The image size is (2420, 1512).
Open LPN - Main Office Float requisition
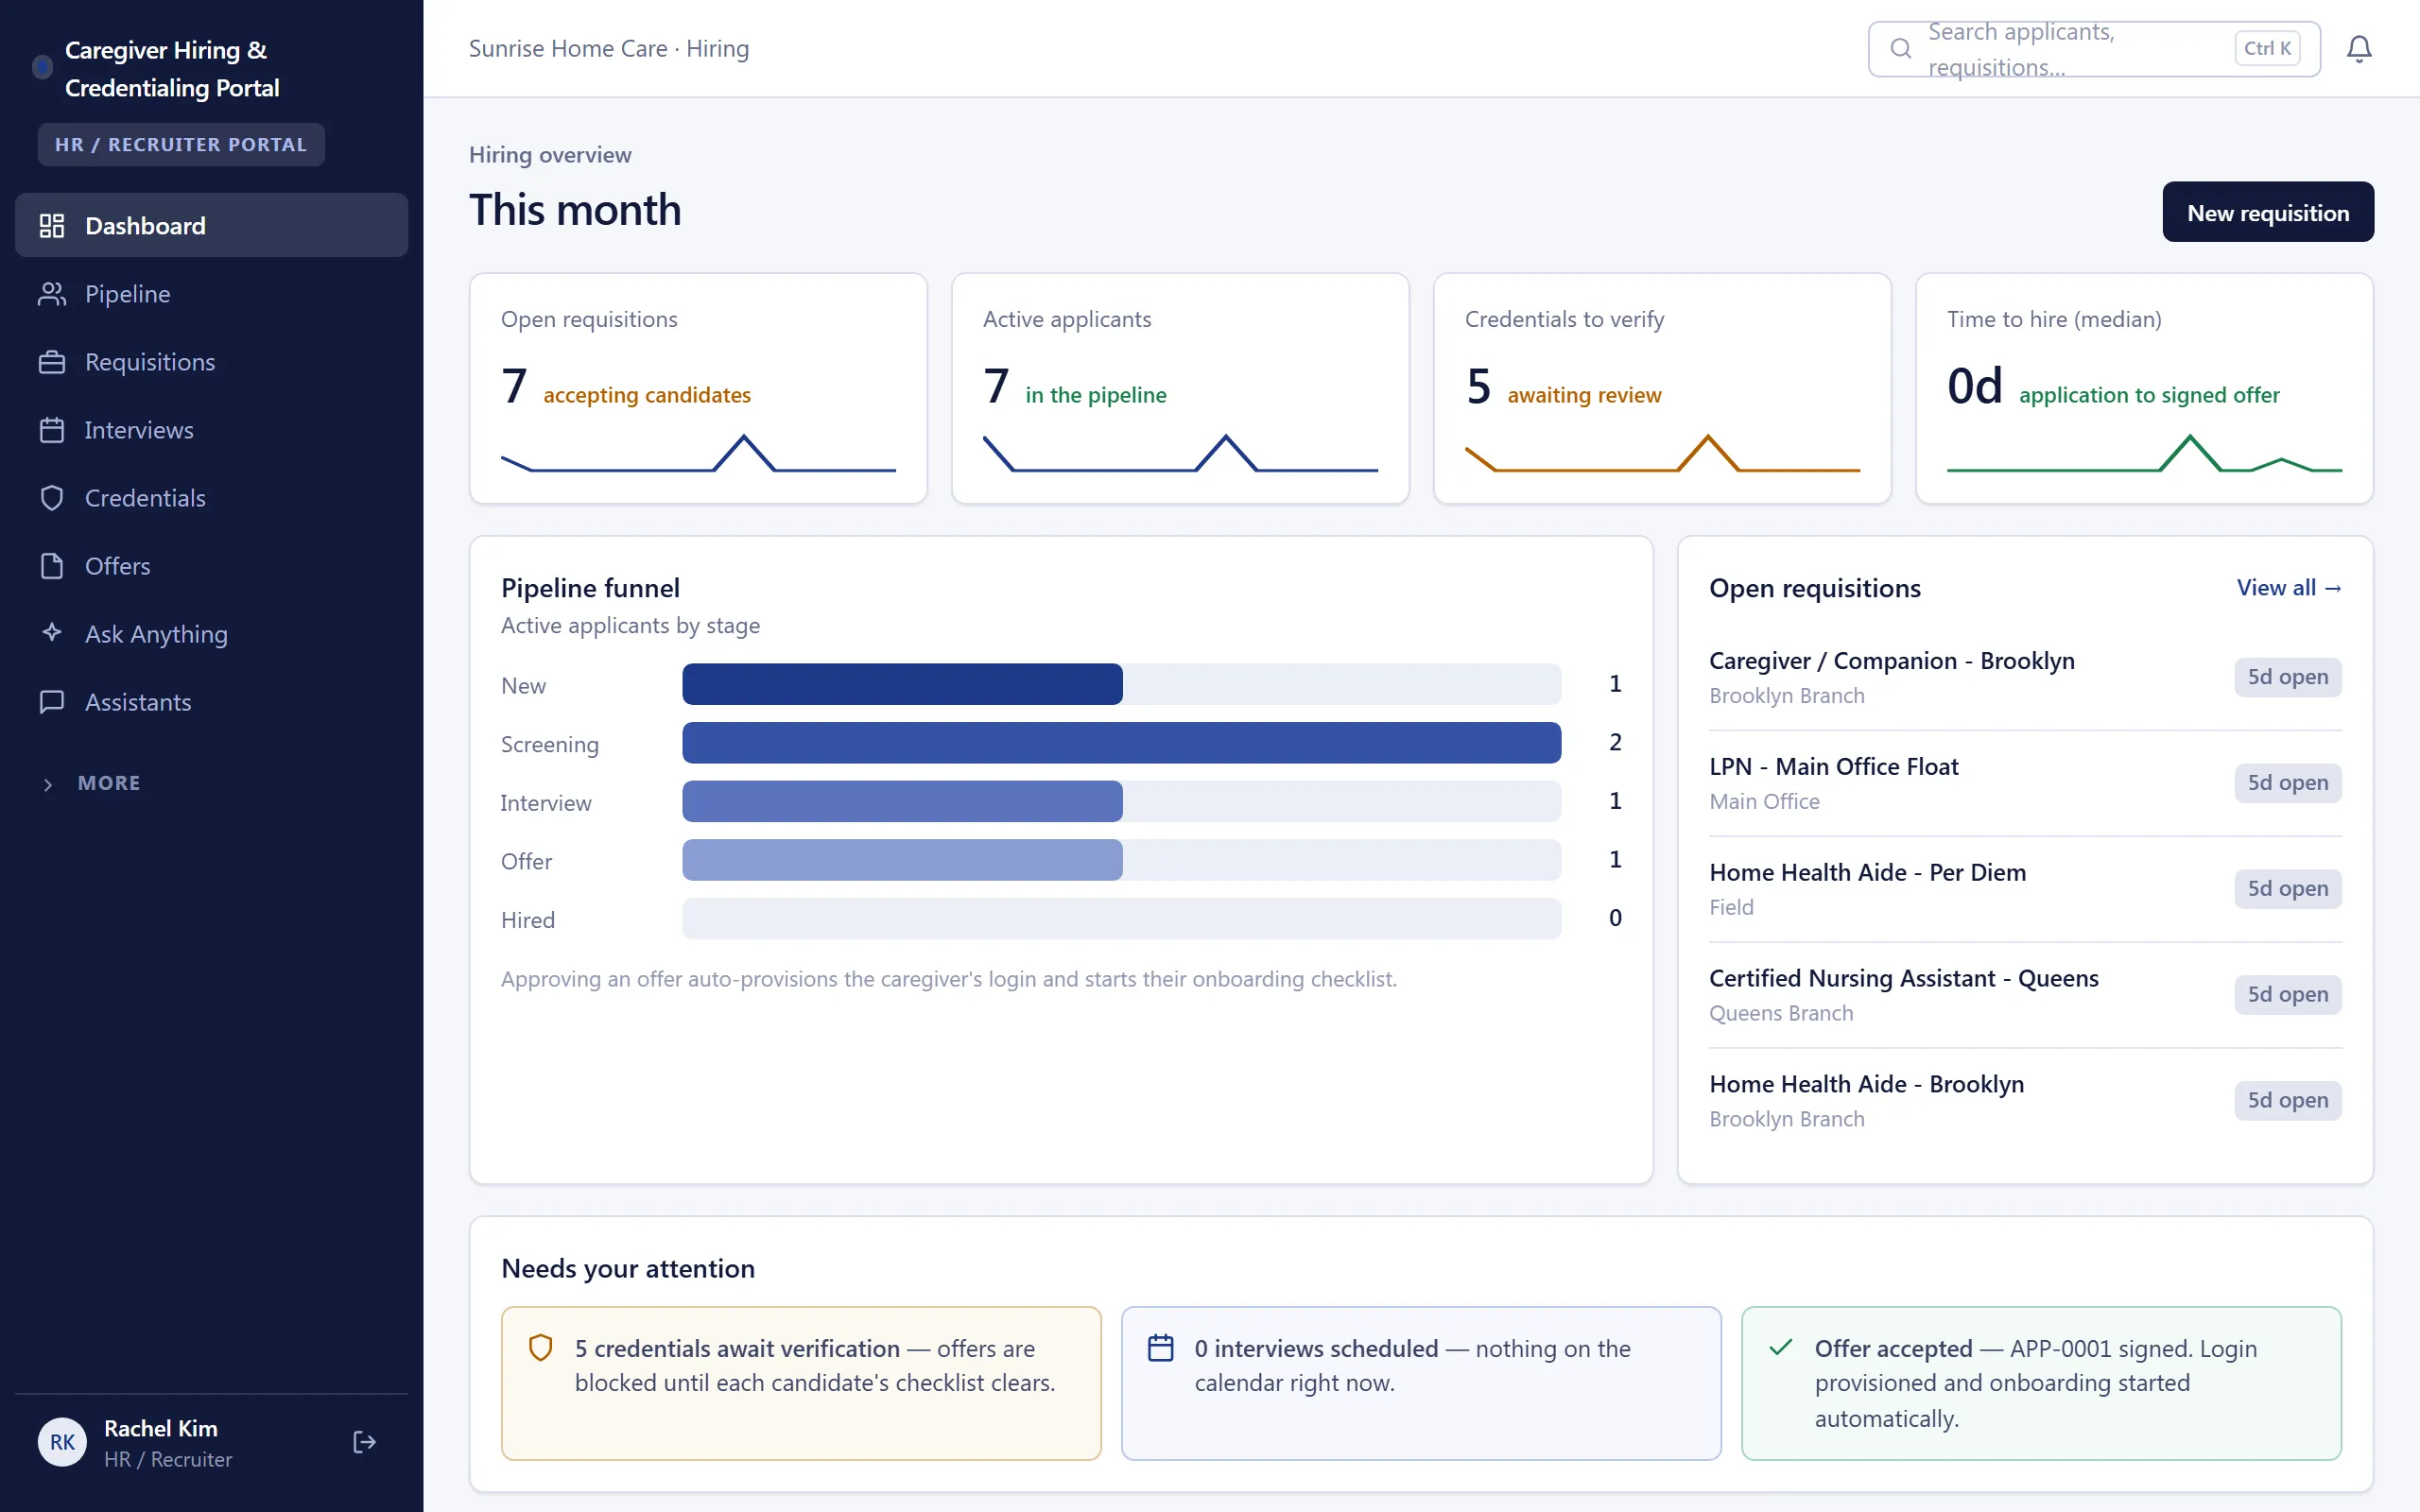click(2025, 783)
